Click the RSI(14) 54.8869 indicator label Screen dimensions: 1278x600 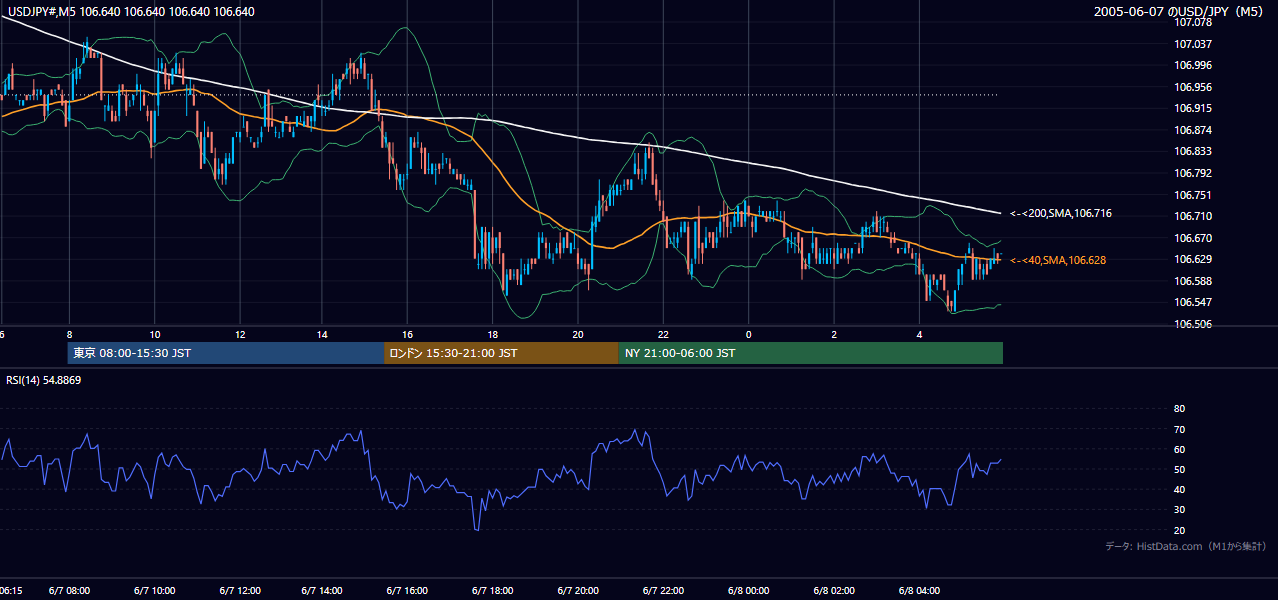click(43, 380)
